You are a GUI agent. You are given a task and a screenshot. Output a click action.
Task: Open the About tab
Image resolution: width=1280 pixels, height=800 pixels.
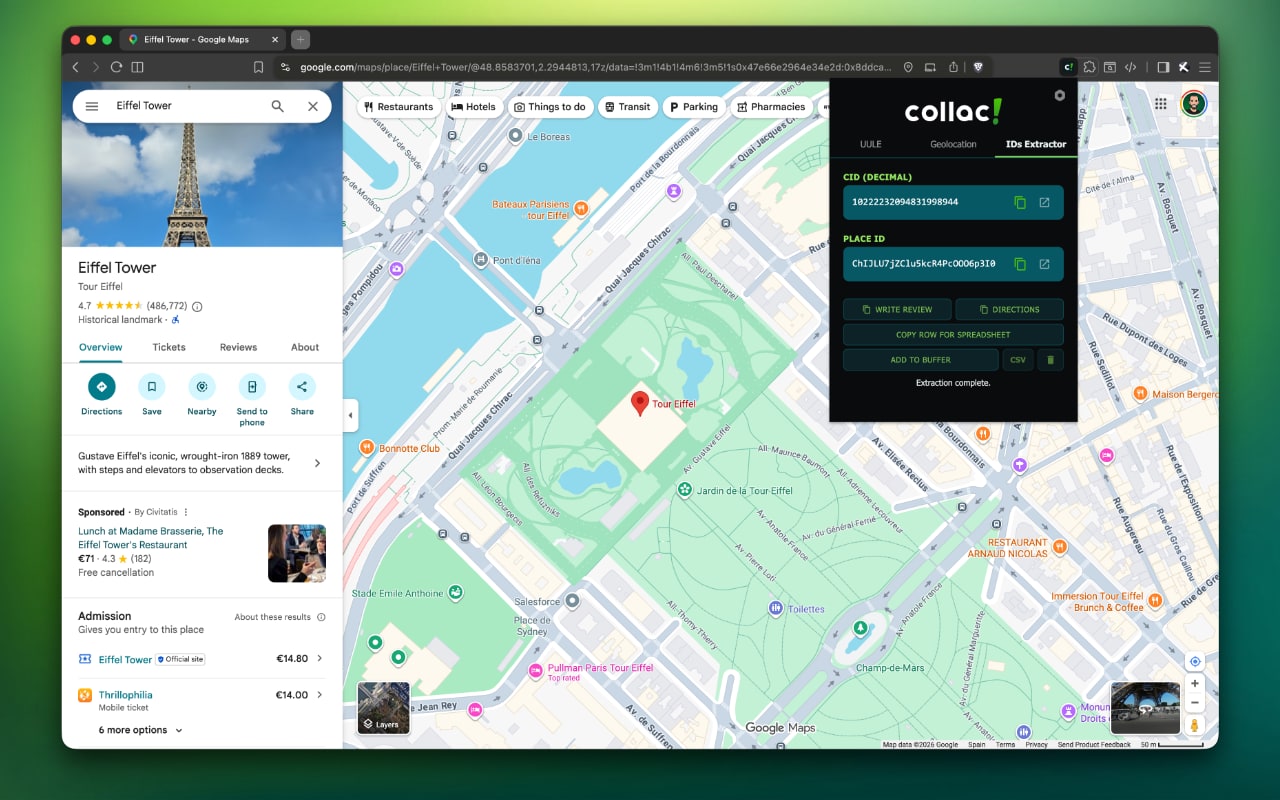pos(305,347)
